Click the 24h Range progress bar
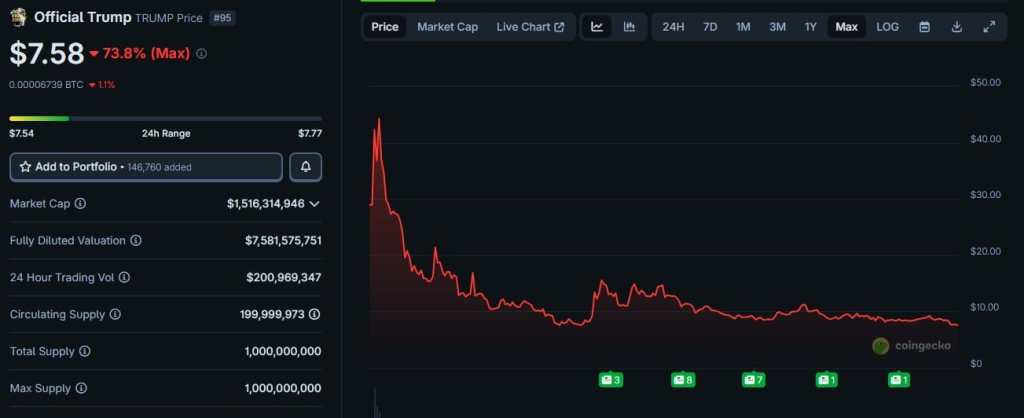The width and height of the screenshot is (1024, 418). [x=165, y=118]
